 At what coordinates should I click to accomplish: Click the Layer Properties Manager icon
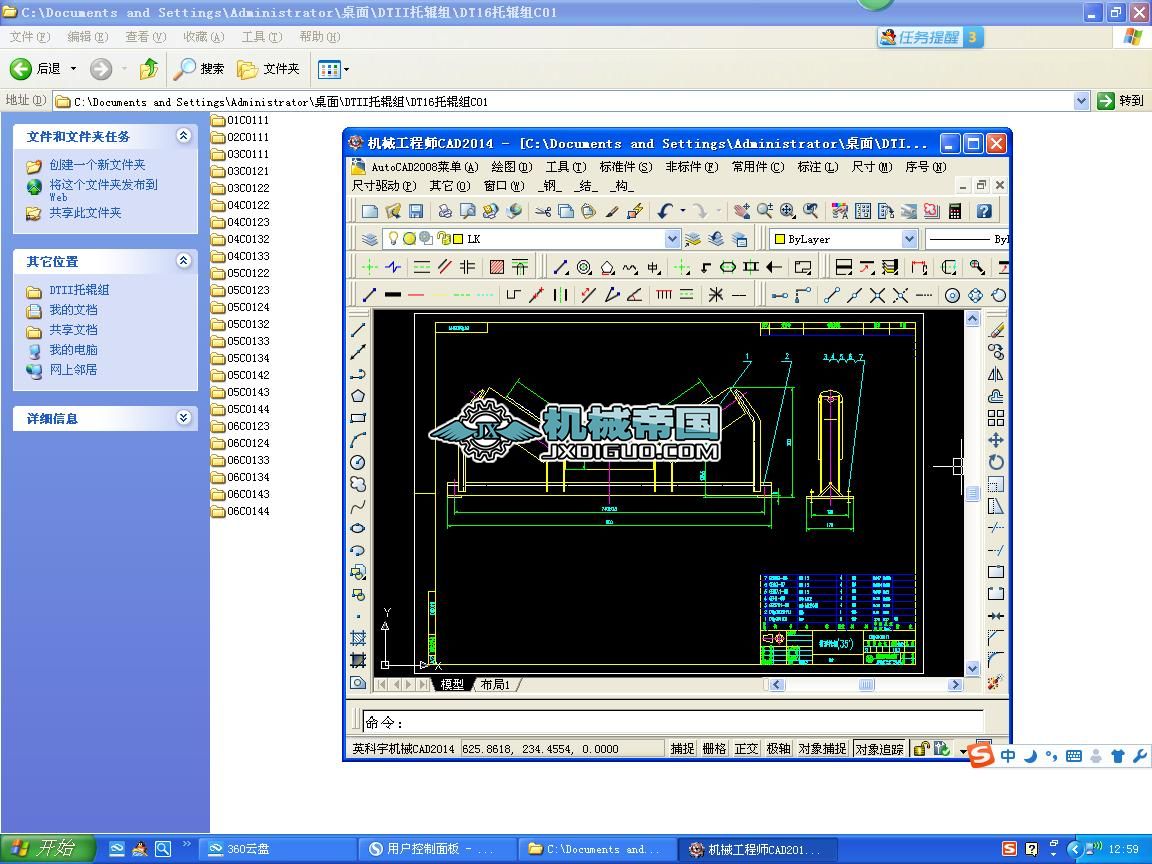[370, 239]
